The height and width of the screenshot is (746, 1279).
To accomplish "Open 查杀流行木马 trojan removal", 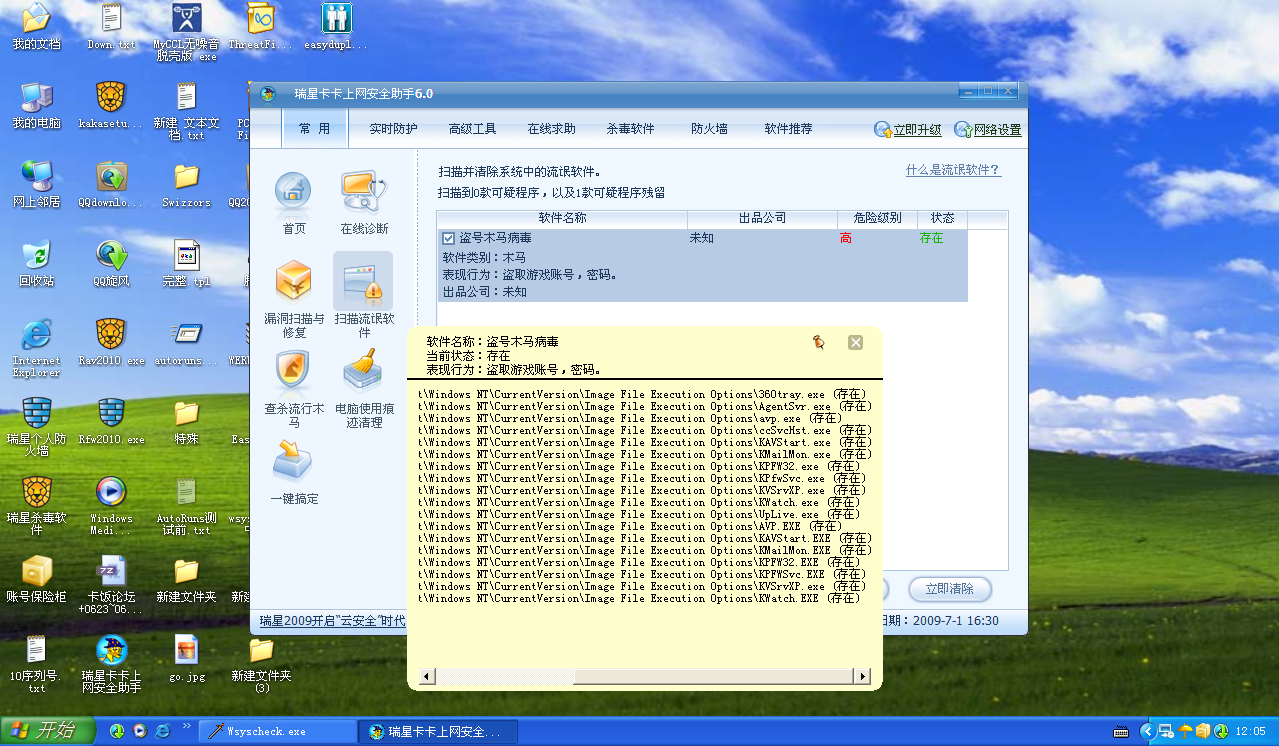I will coord(293,388).
